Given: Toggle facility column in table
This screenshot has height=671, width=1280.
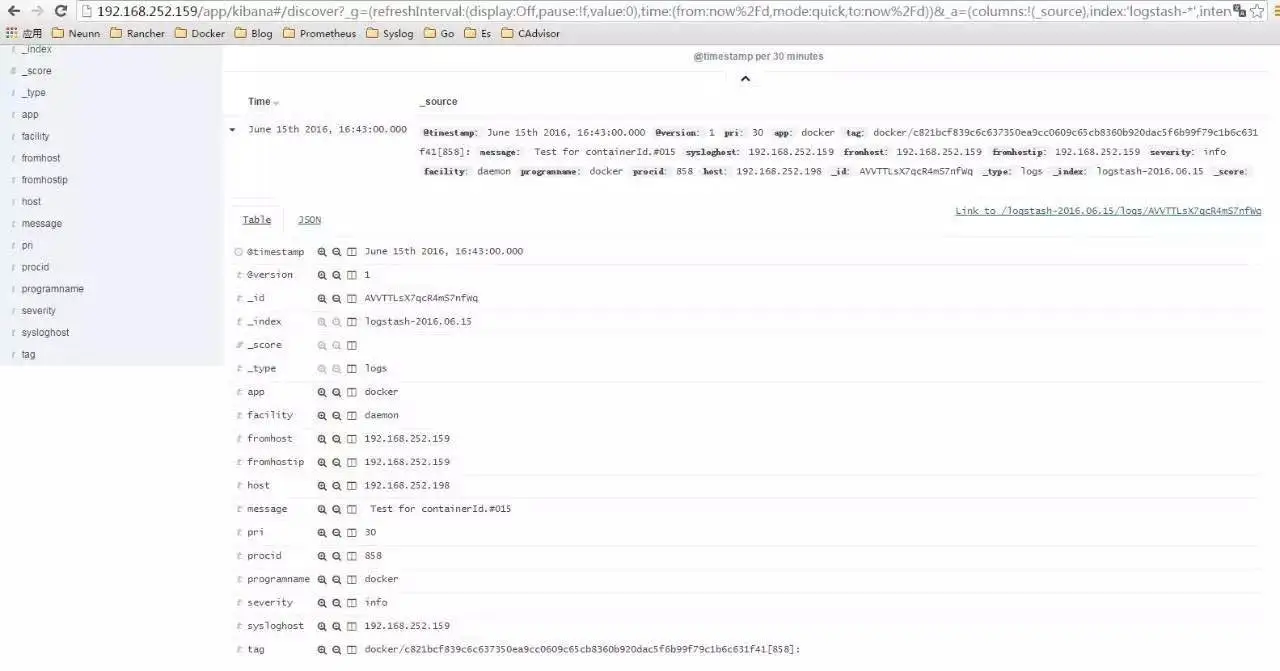Looking at the screenshot, I should 352,415.
